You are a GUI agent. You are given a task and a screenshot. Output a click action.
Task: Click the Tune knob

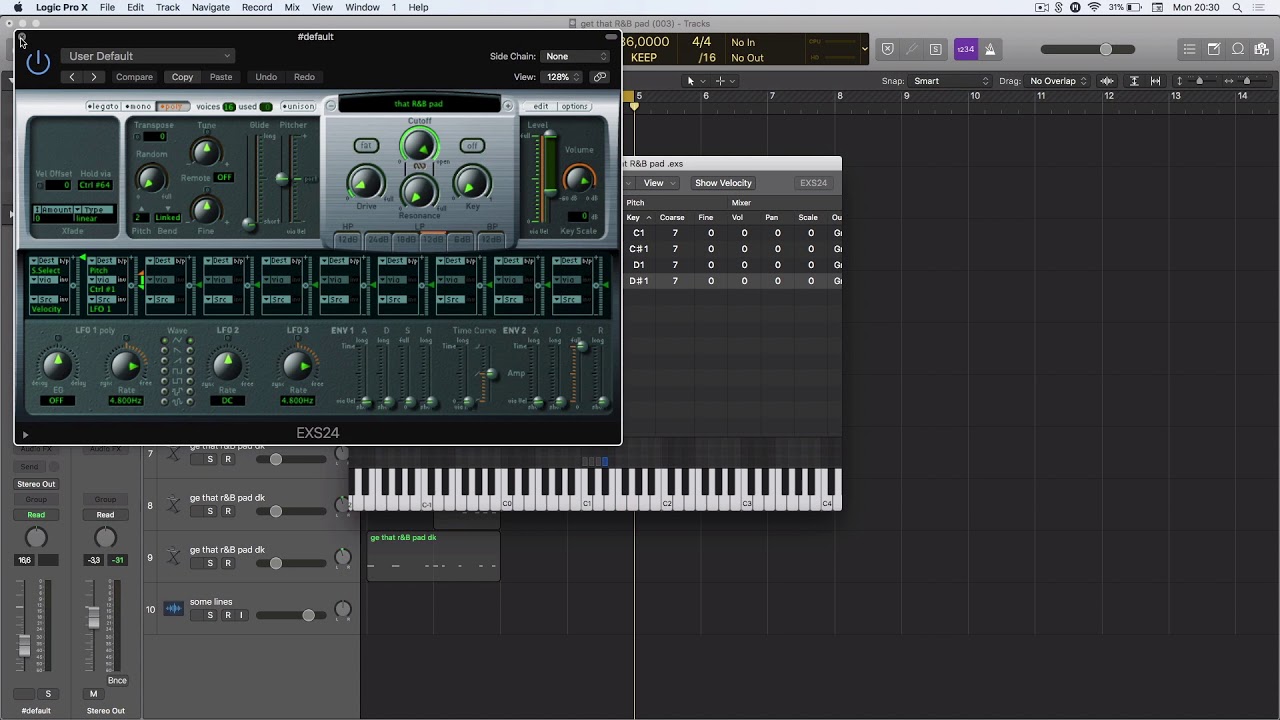(206, 152)
